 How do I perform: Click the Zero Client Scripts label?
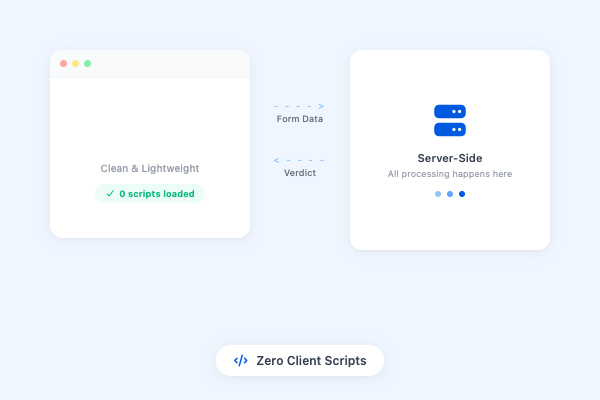point(311,361)
